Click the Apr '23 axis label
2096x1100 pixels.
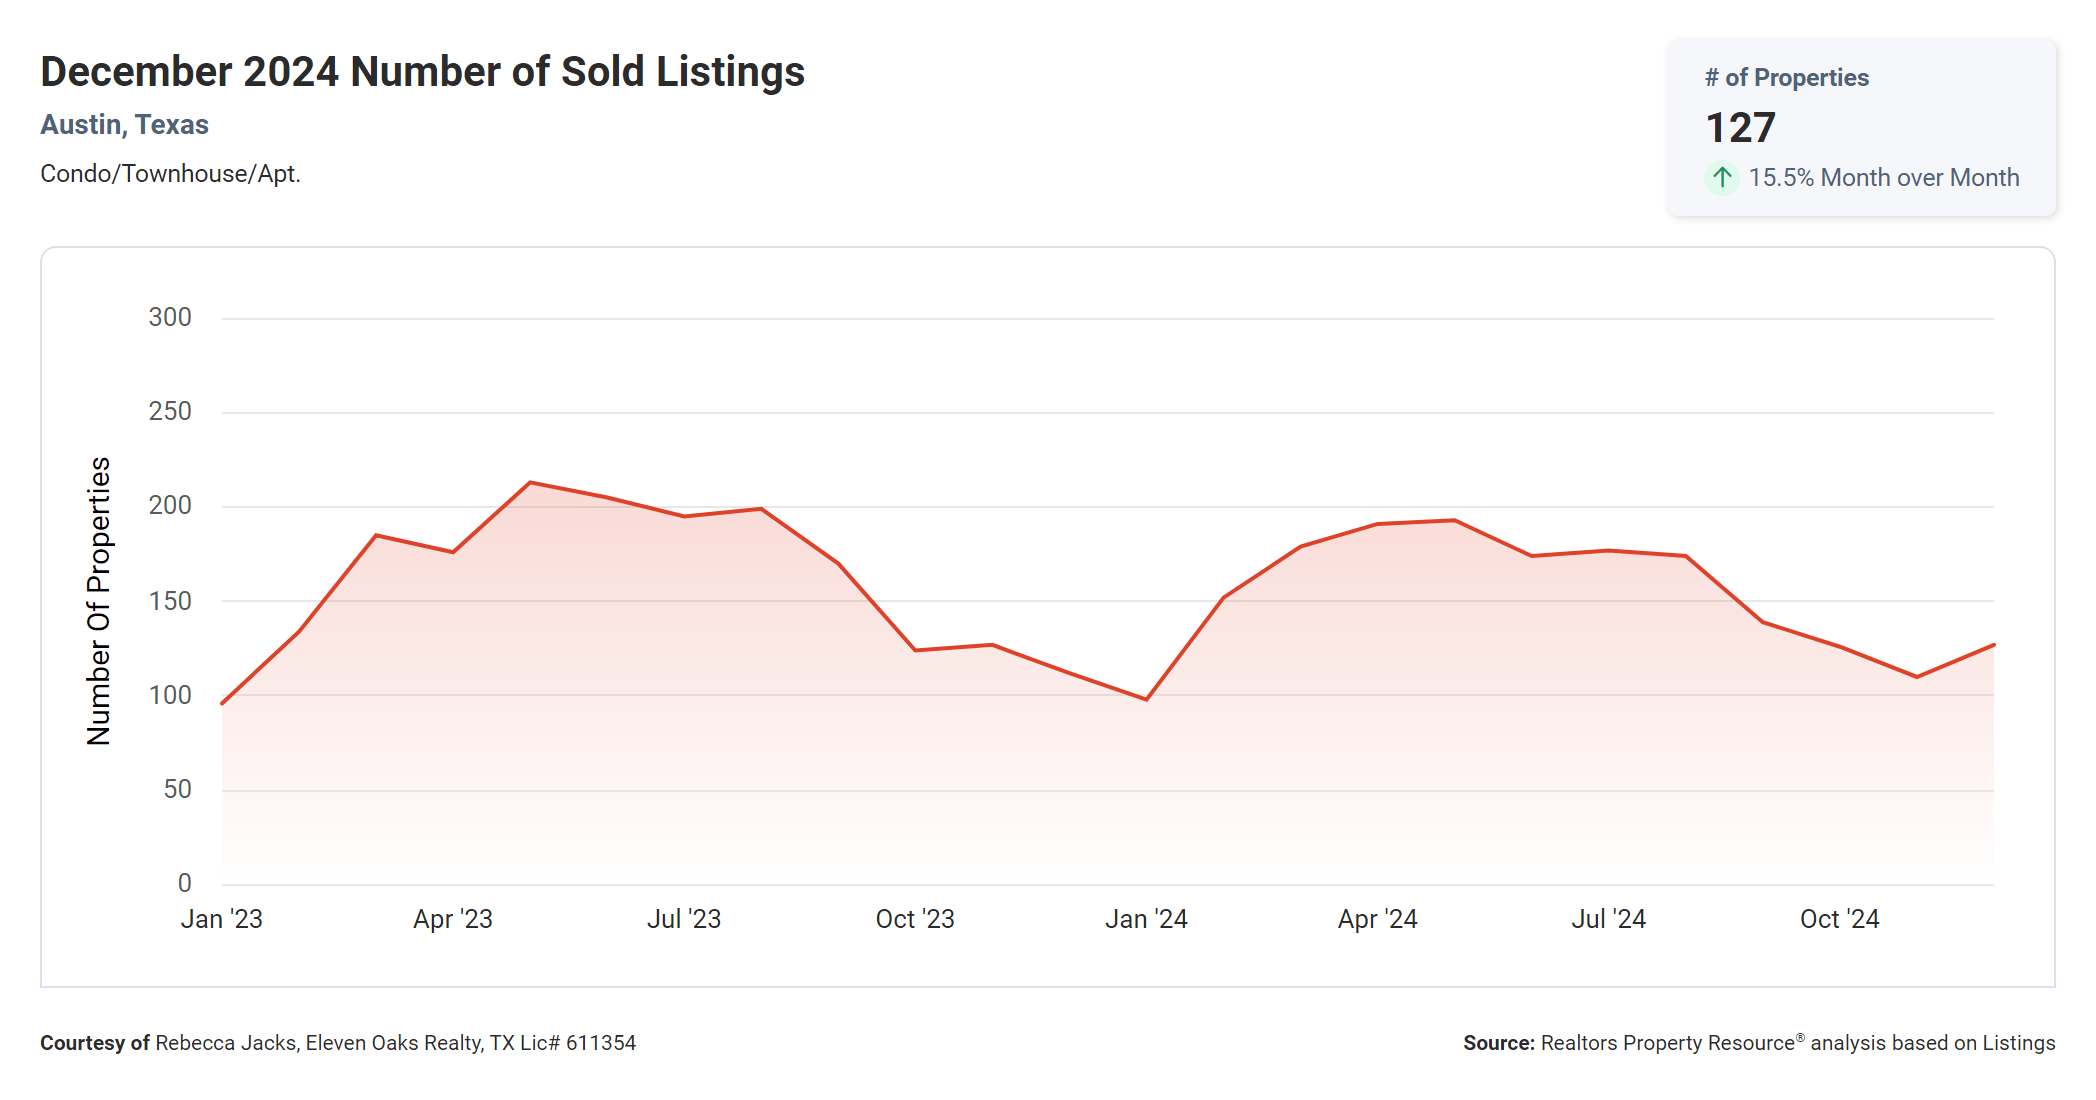pyautogui.click(x=453, y=919)
